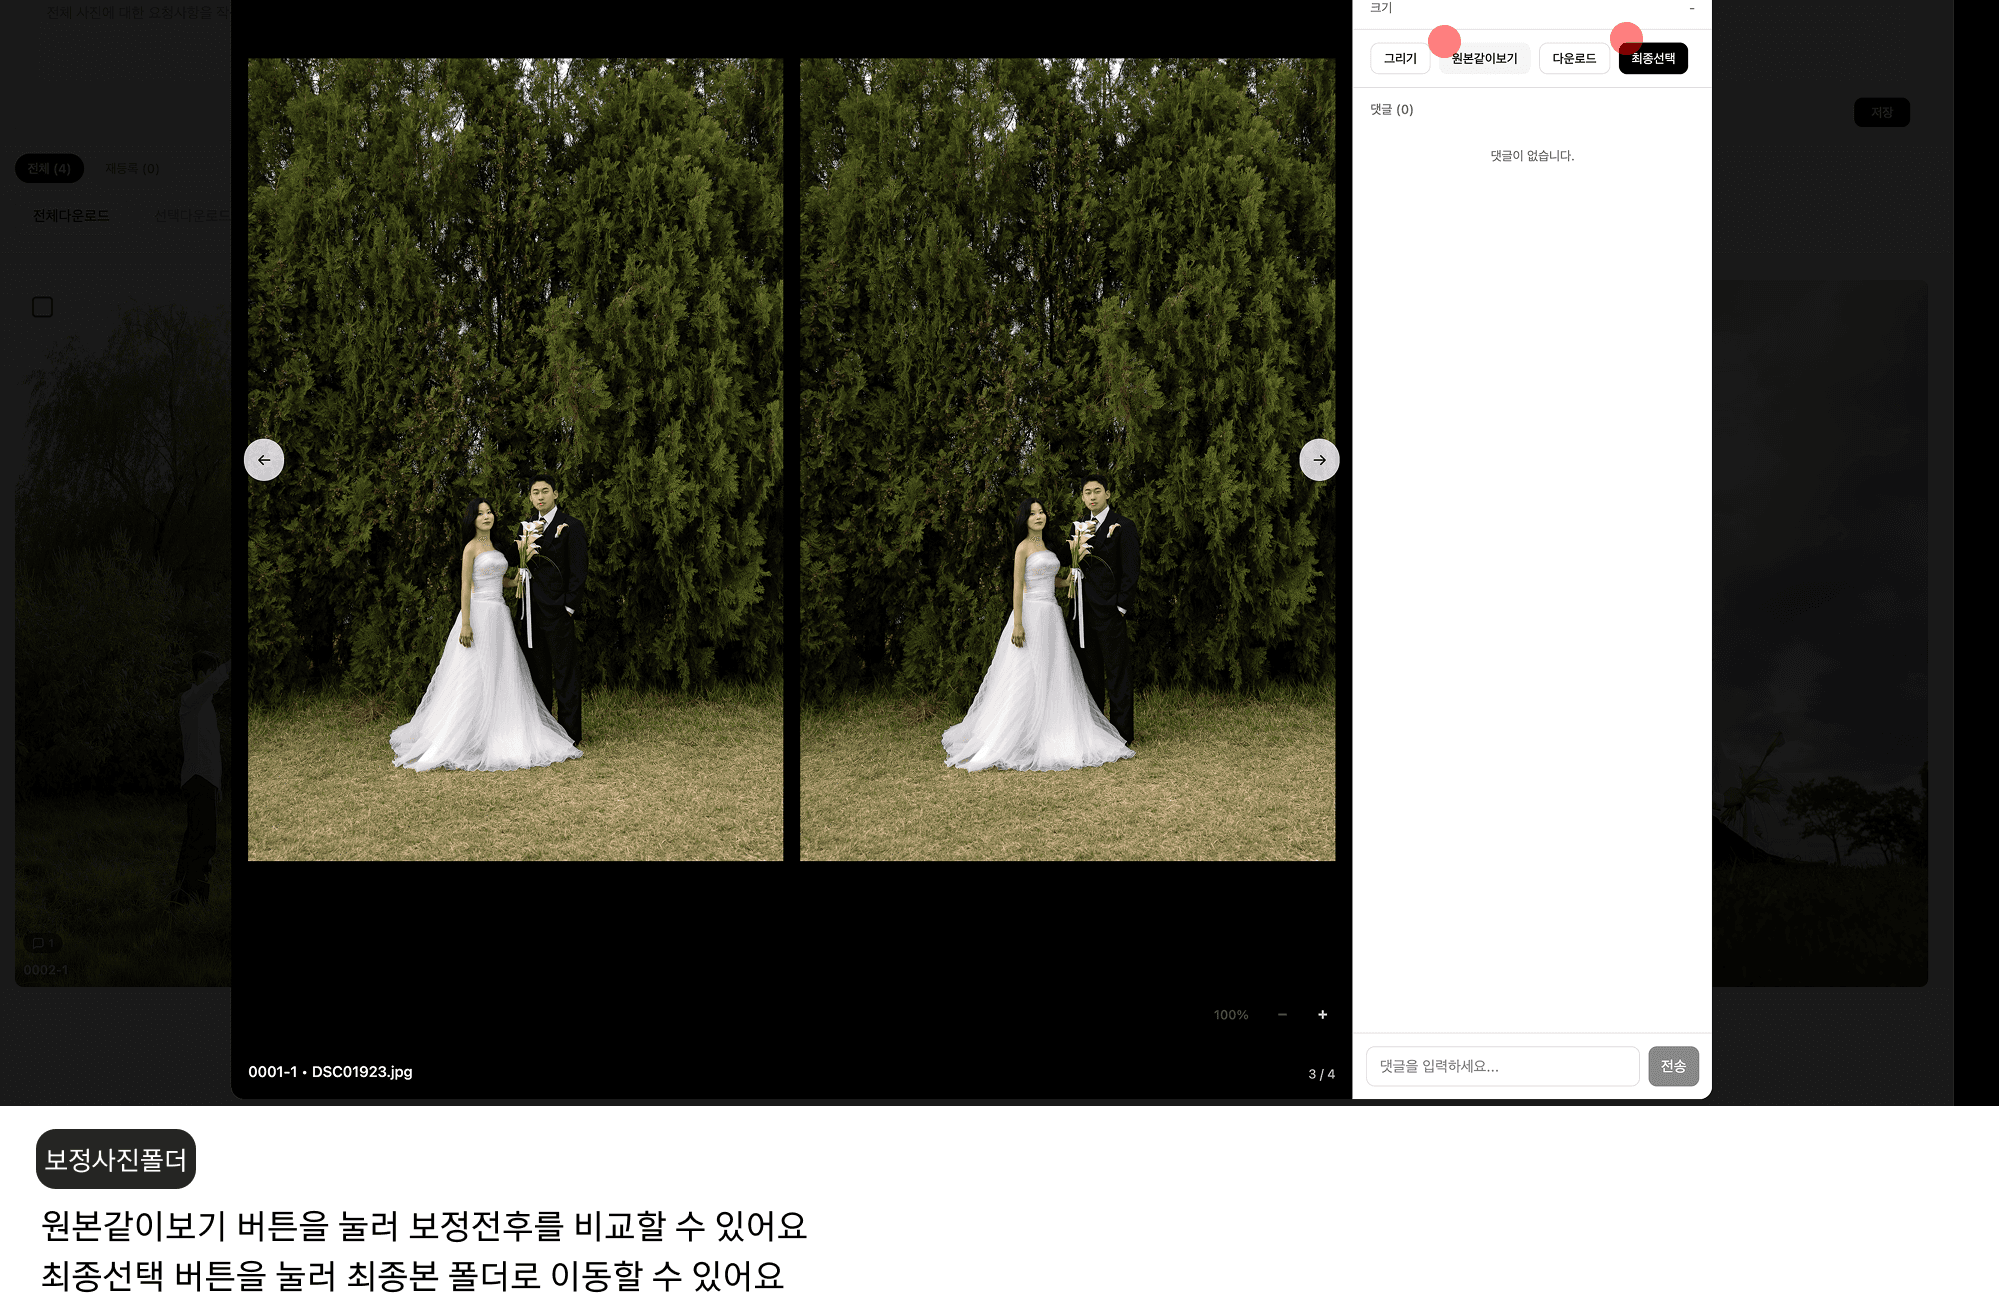Go to previous photo with left arrow

point(264,460)
